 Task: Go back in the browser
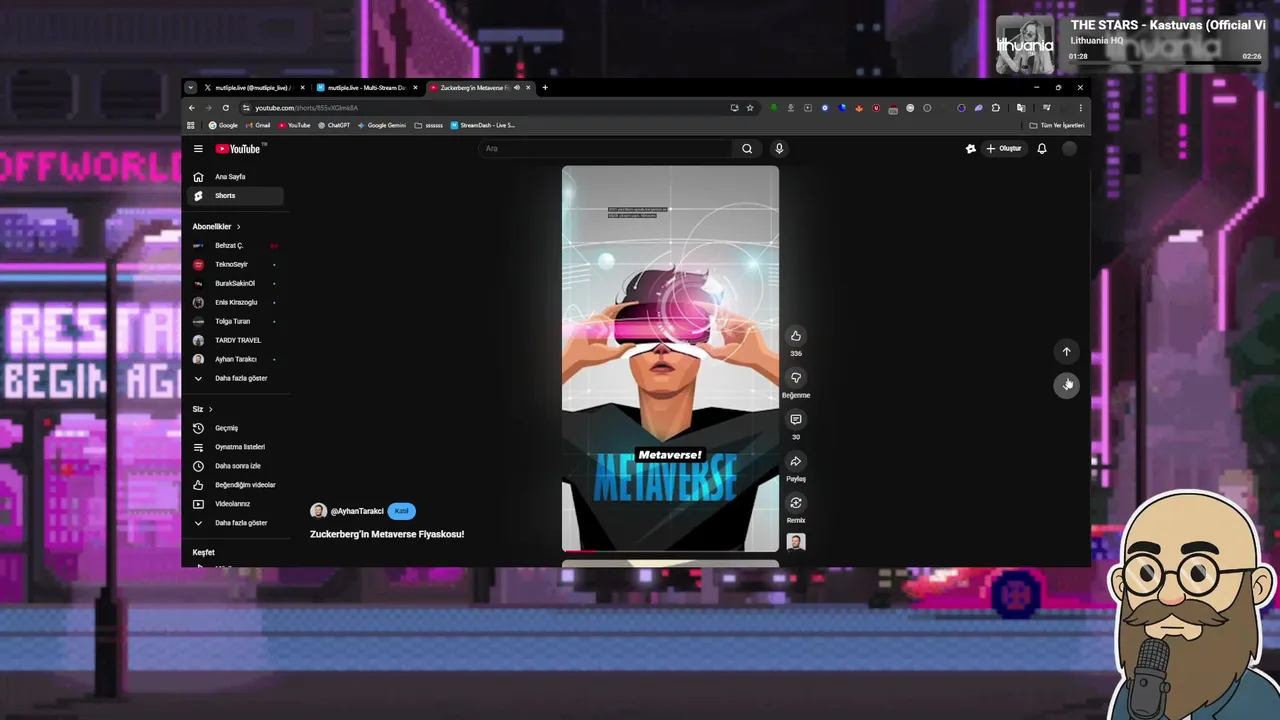tap(192, 108)
